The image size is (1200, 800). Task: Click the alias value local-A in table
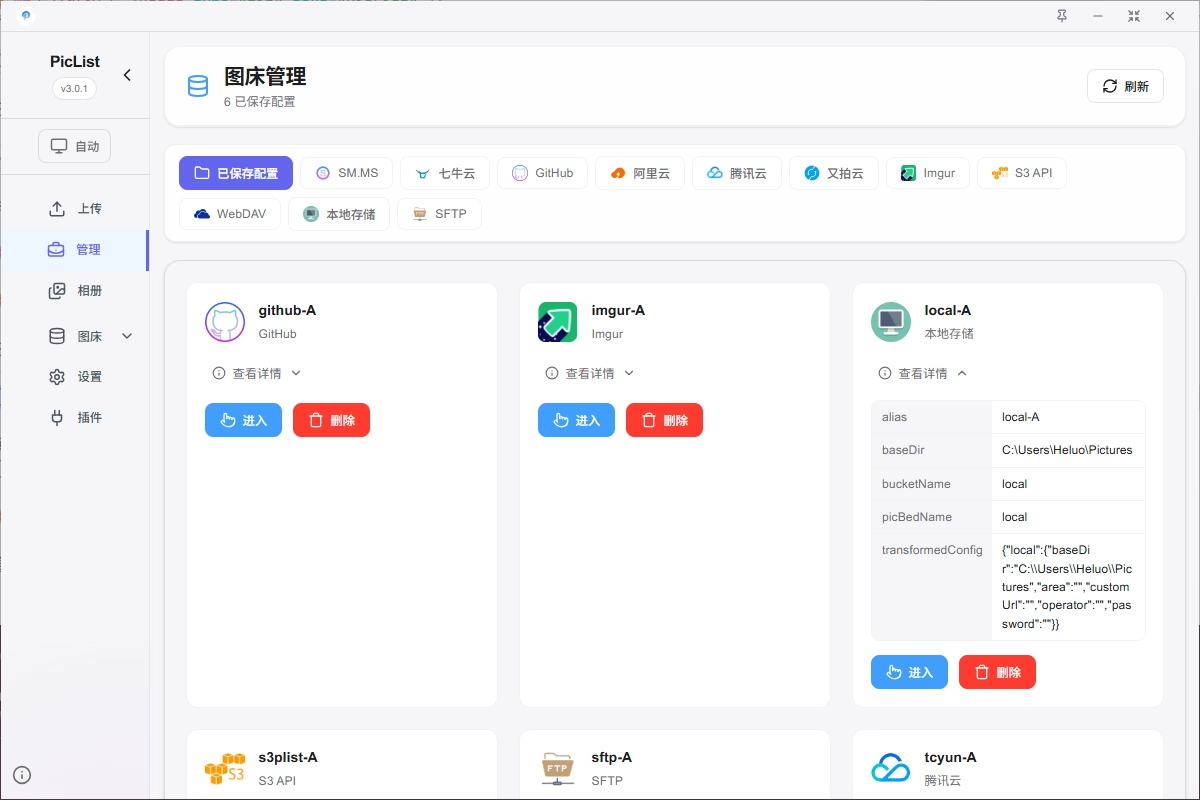click(x=1021, y=417)
